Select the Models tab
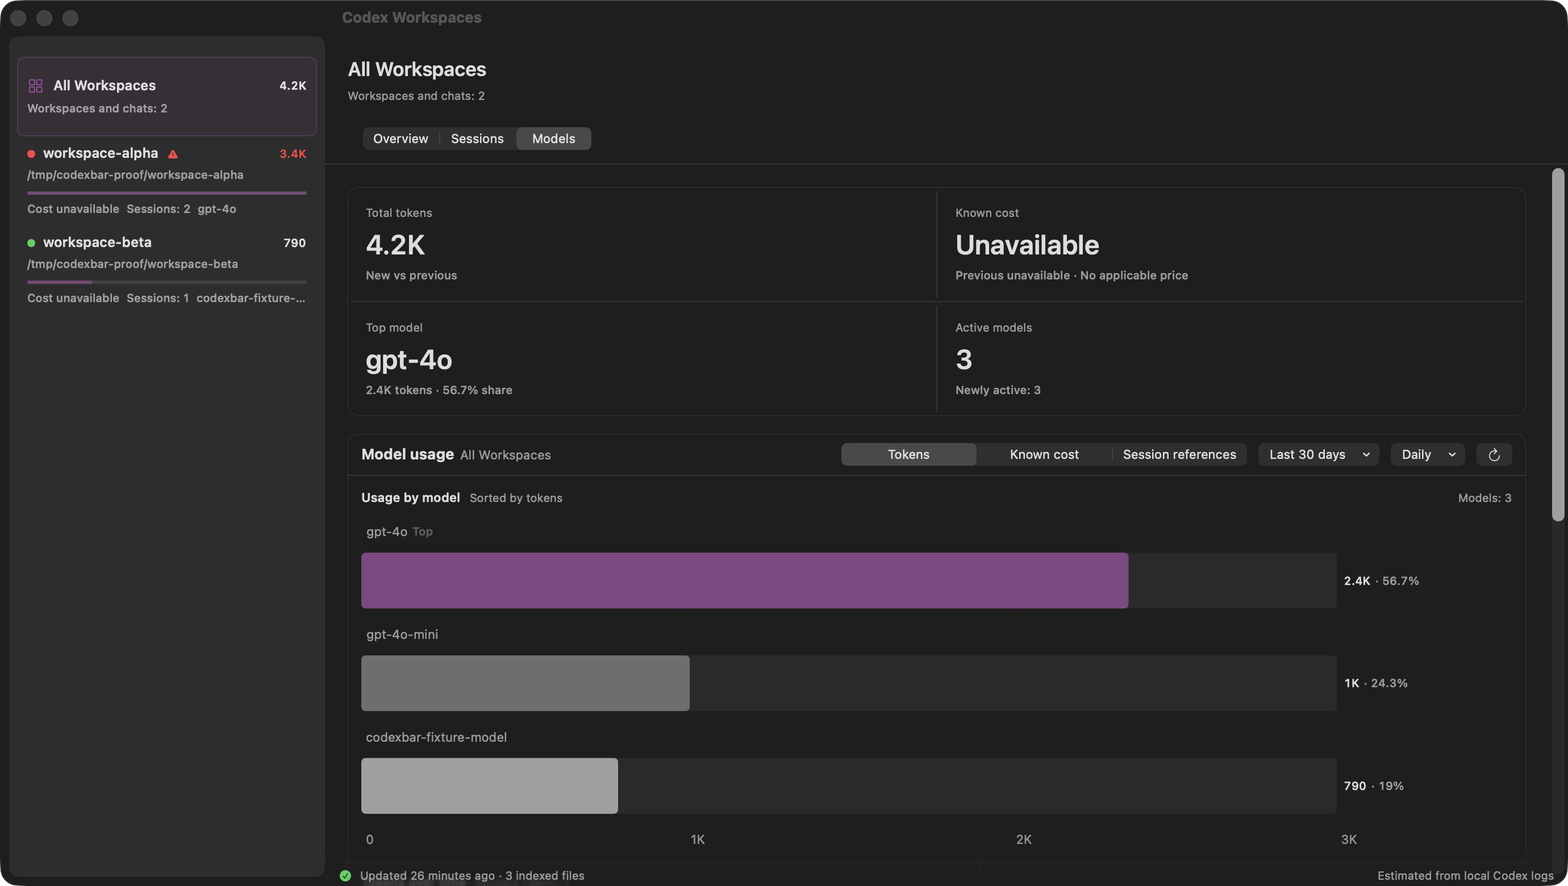Screen dimensions: 1568x886 pyautogui.click(x=553, y=139)
